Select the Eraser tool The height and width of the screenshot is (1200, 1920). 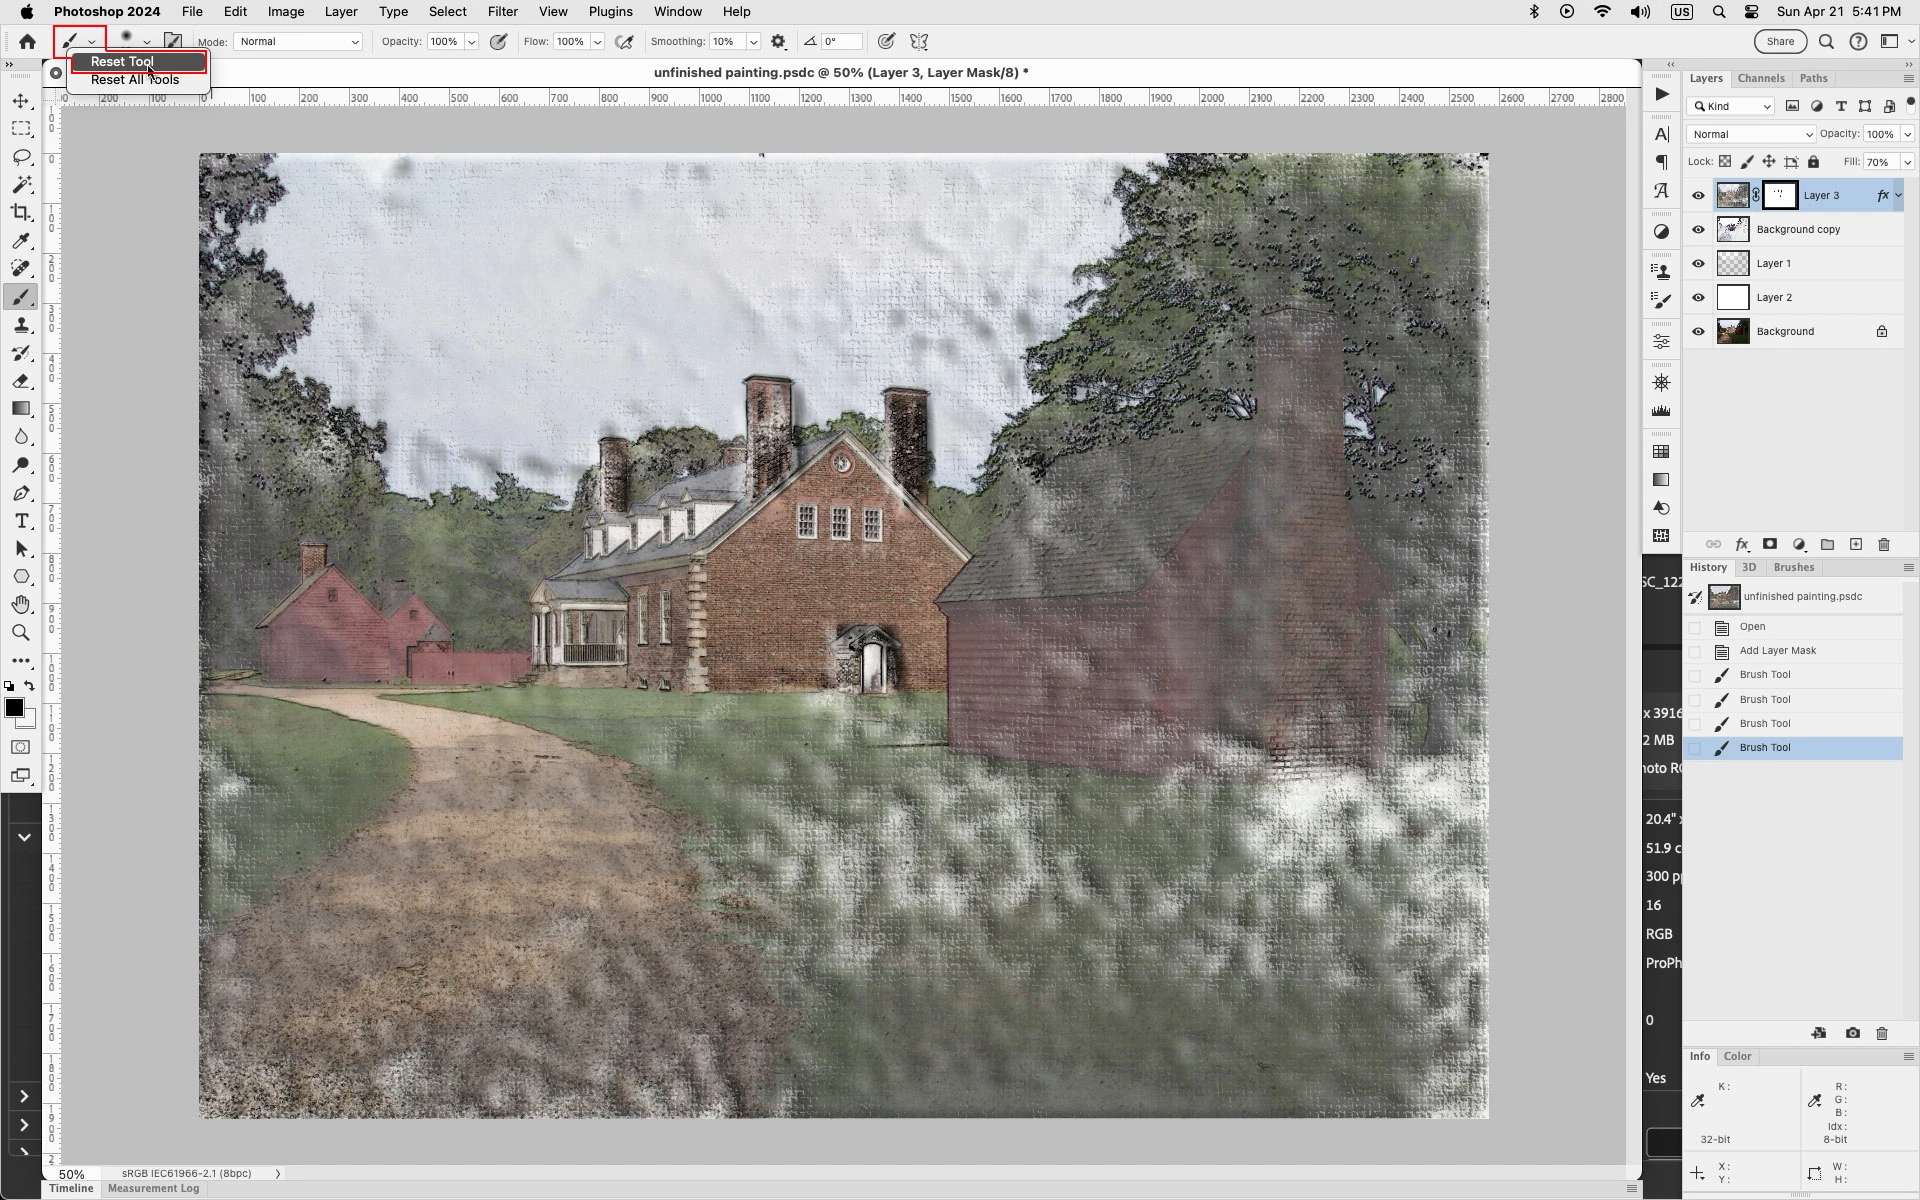pos(21,381)
